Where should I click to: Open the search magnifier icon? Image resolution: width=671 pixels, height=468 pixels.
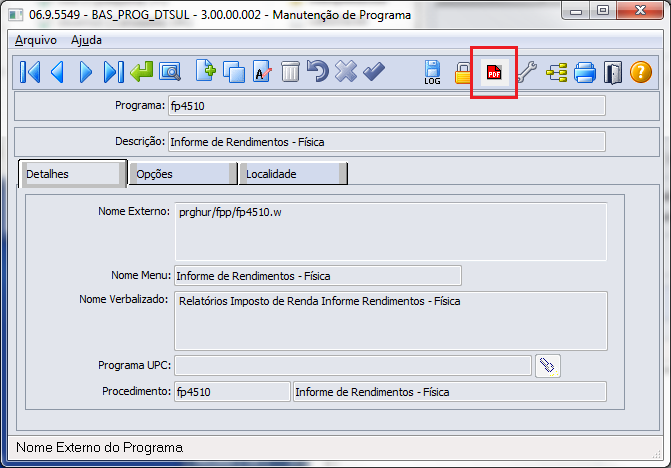170,72
